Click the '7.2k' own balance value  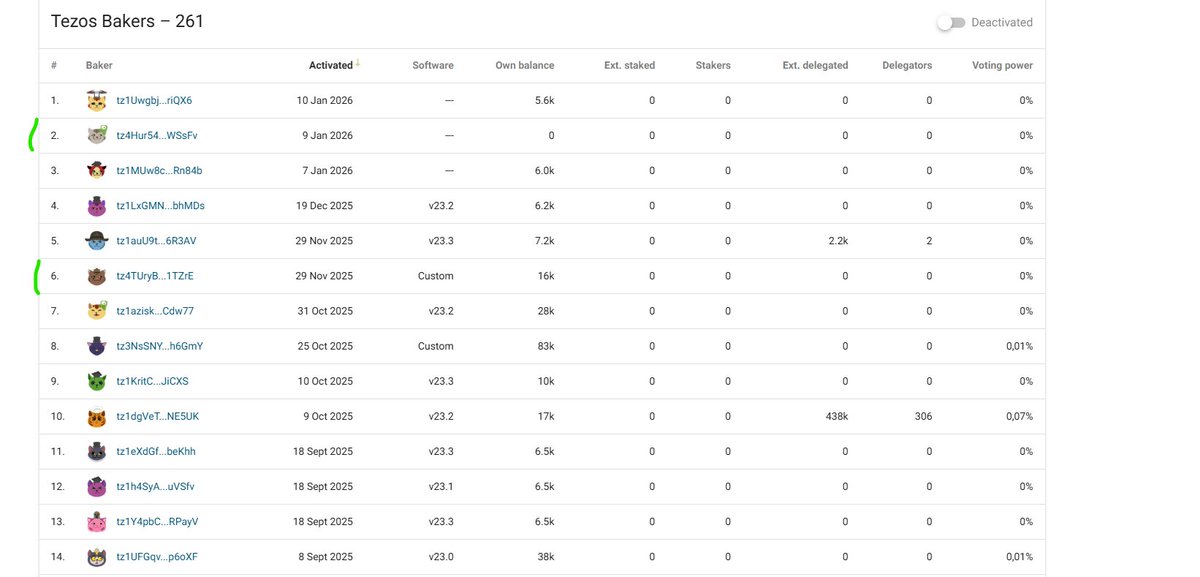point(544,241)
